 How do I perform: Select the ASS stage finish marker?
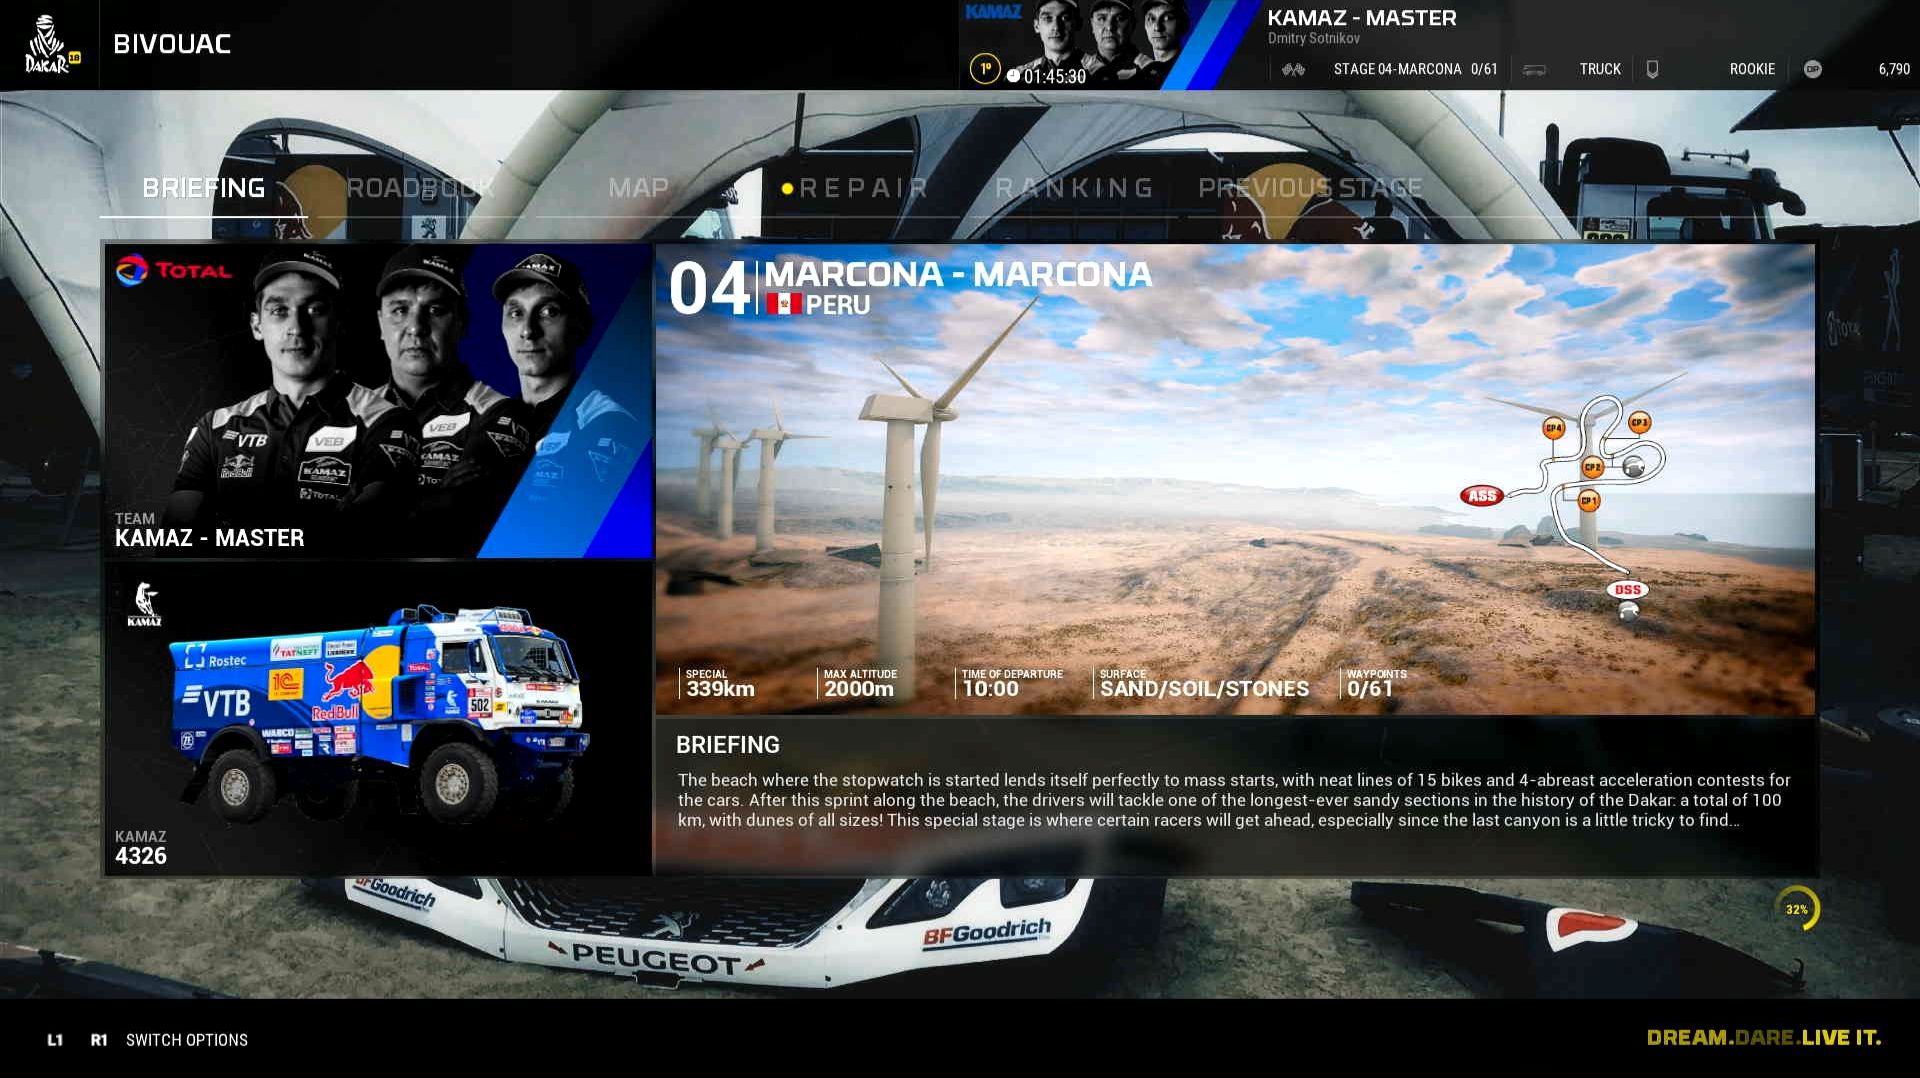coord(1482,495)
